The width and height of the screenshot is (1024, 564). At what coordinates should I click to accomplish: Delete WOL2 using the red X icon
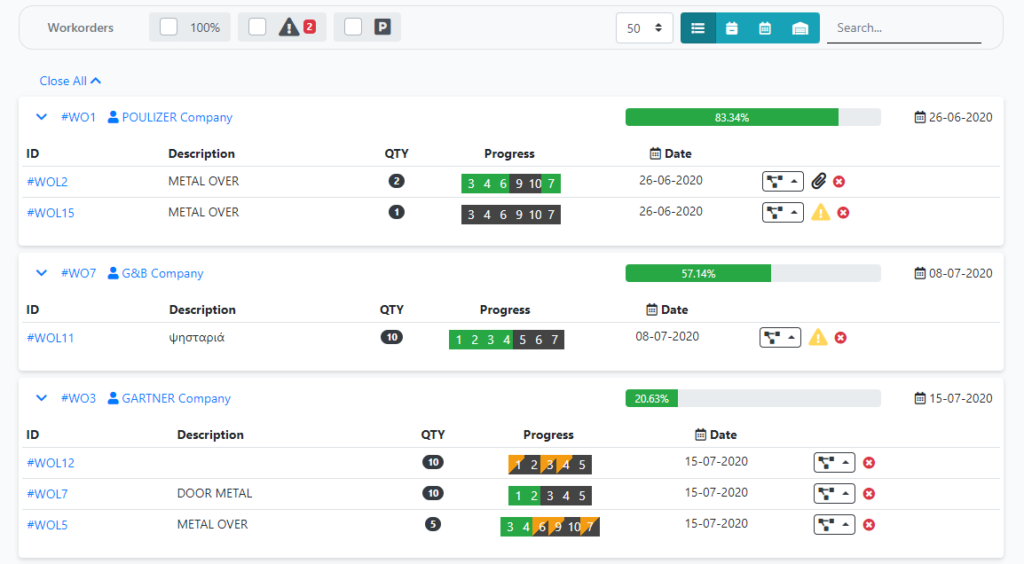839,182
